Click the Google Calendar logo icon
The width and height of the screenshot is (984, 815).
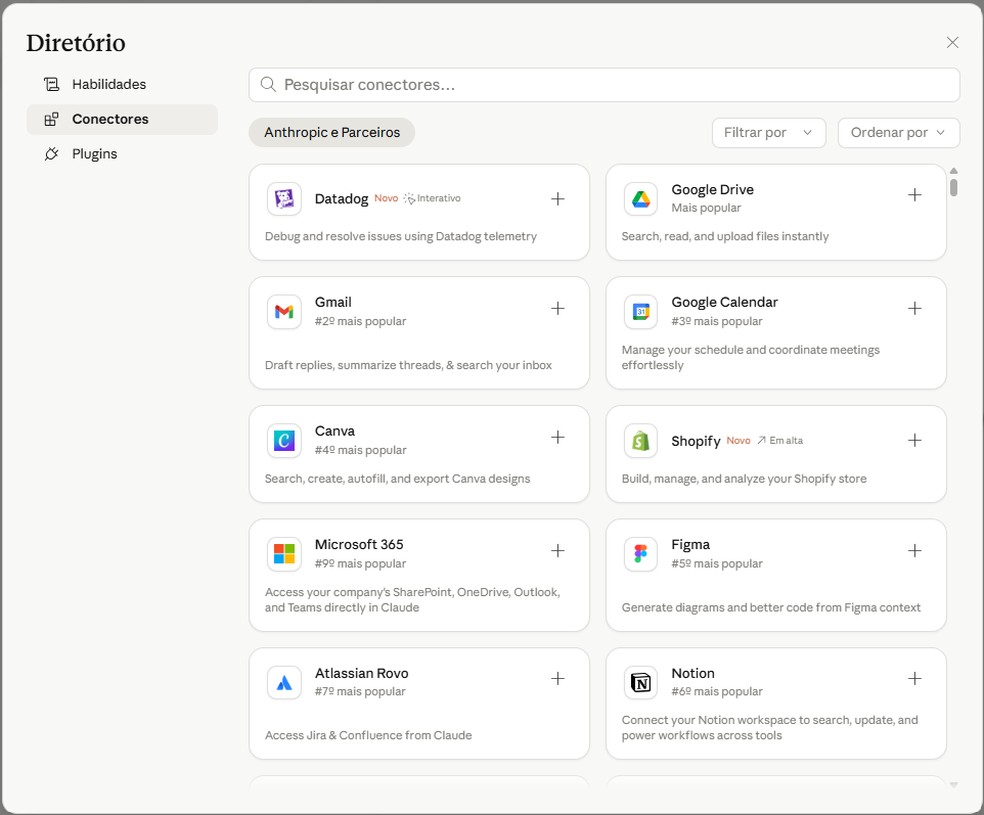(641, 312)
